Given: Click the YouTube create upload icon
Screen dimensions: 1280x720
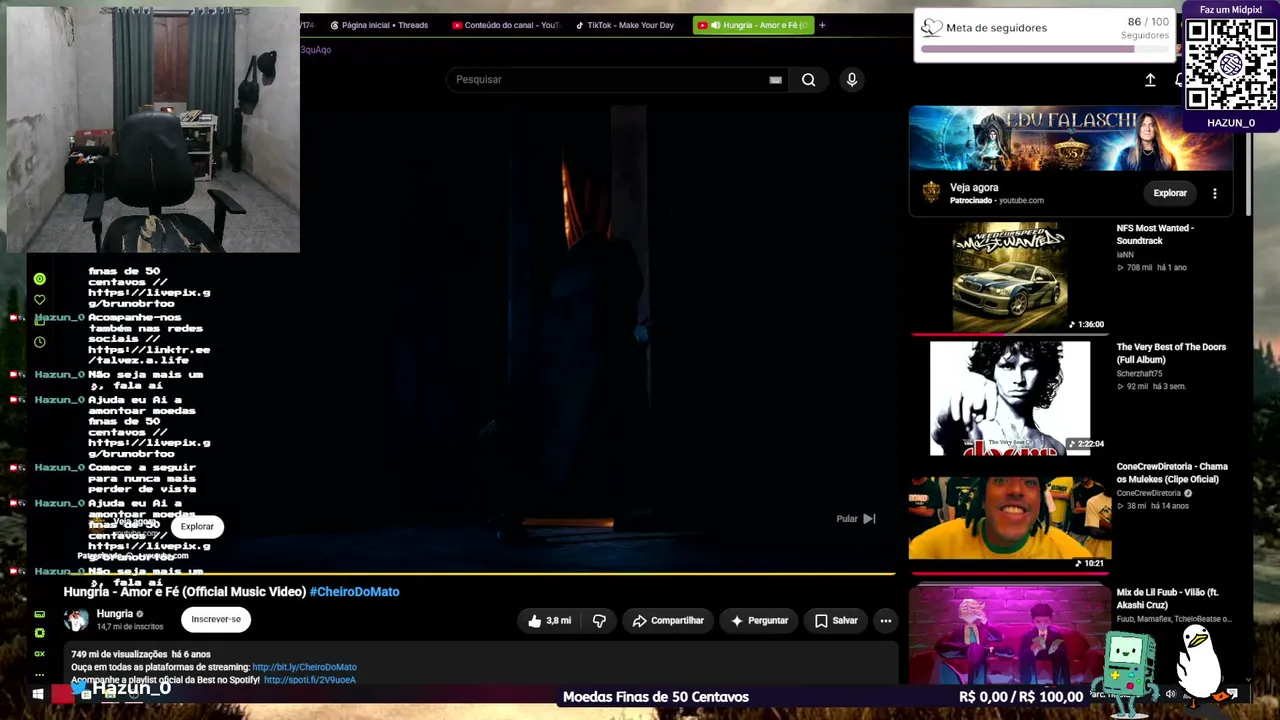Looking at the screenshot, I should 1150,80.
